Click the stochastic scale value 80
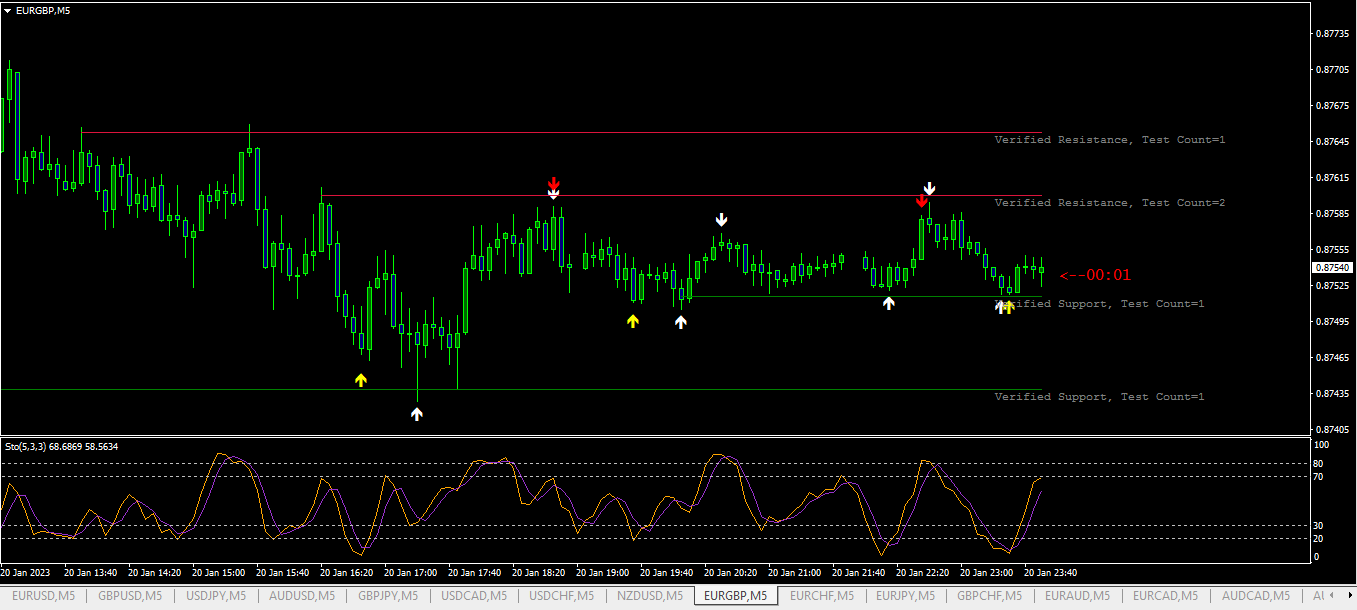Image resolution: width=1357 pixels, height=610 pixels. 1318,464
